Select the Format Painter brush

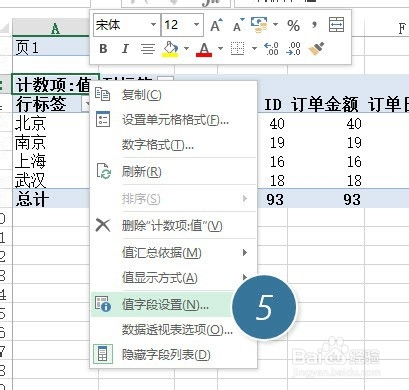tap(316, 49)
